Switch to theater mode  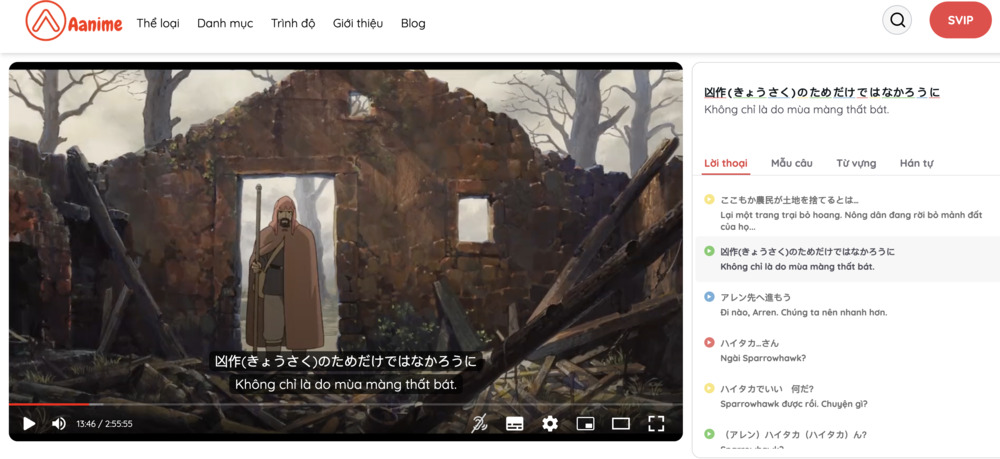click(621, 423)
